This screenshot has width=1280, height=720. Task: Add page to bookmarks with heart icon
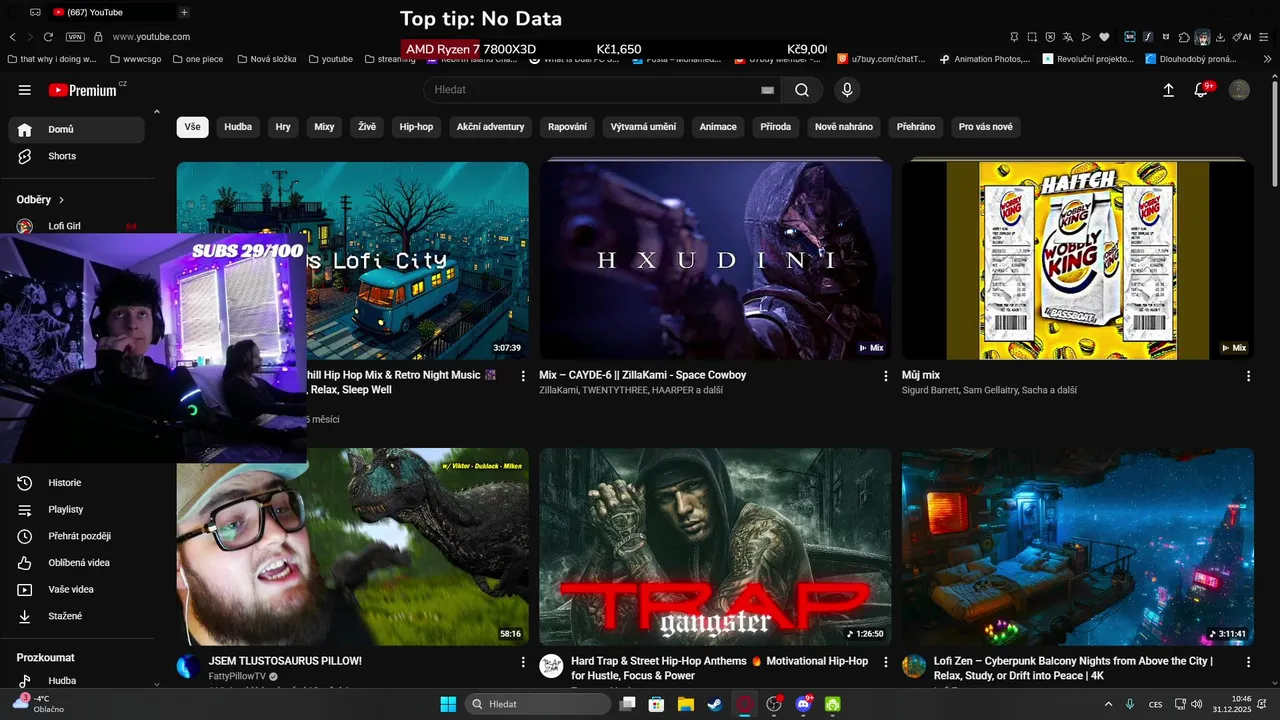(1104, 37)
